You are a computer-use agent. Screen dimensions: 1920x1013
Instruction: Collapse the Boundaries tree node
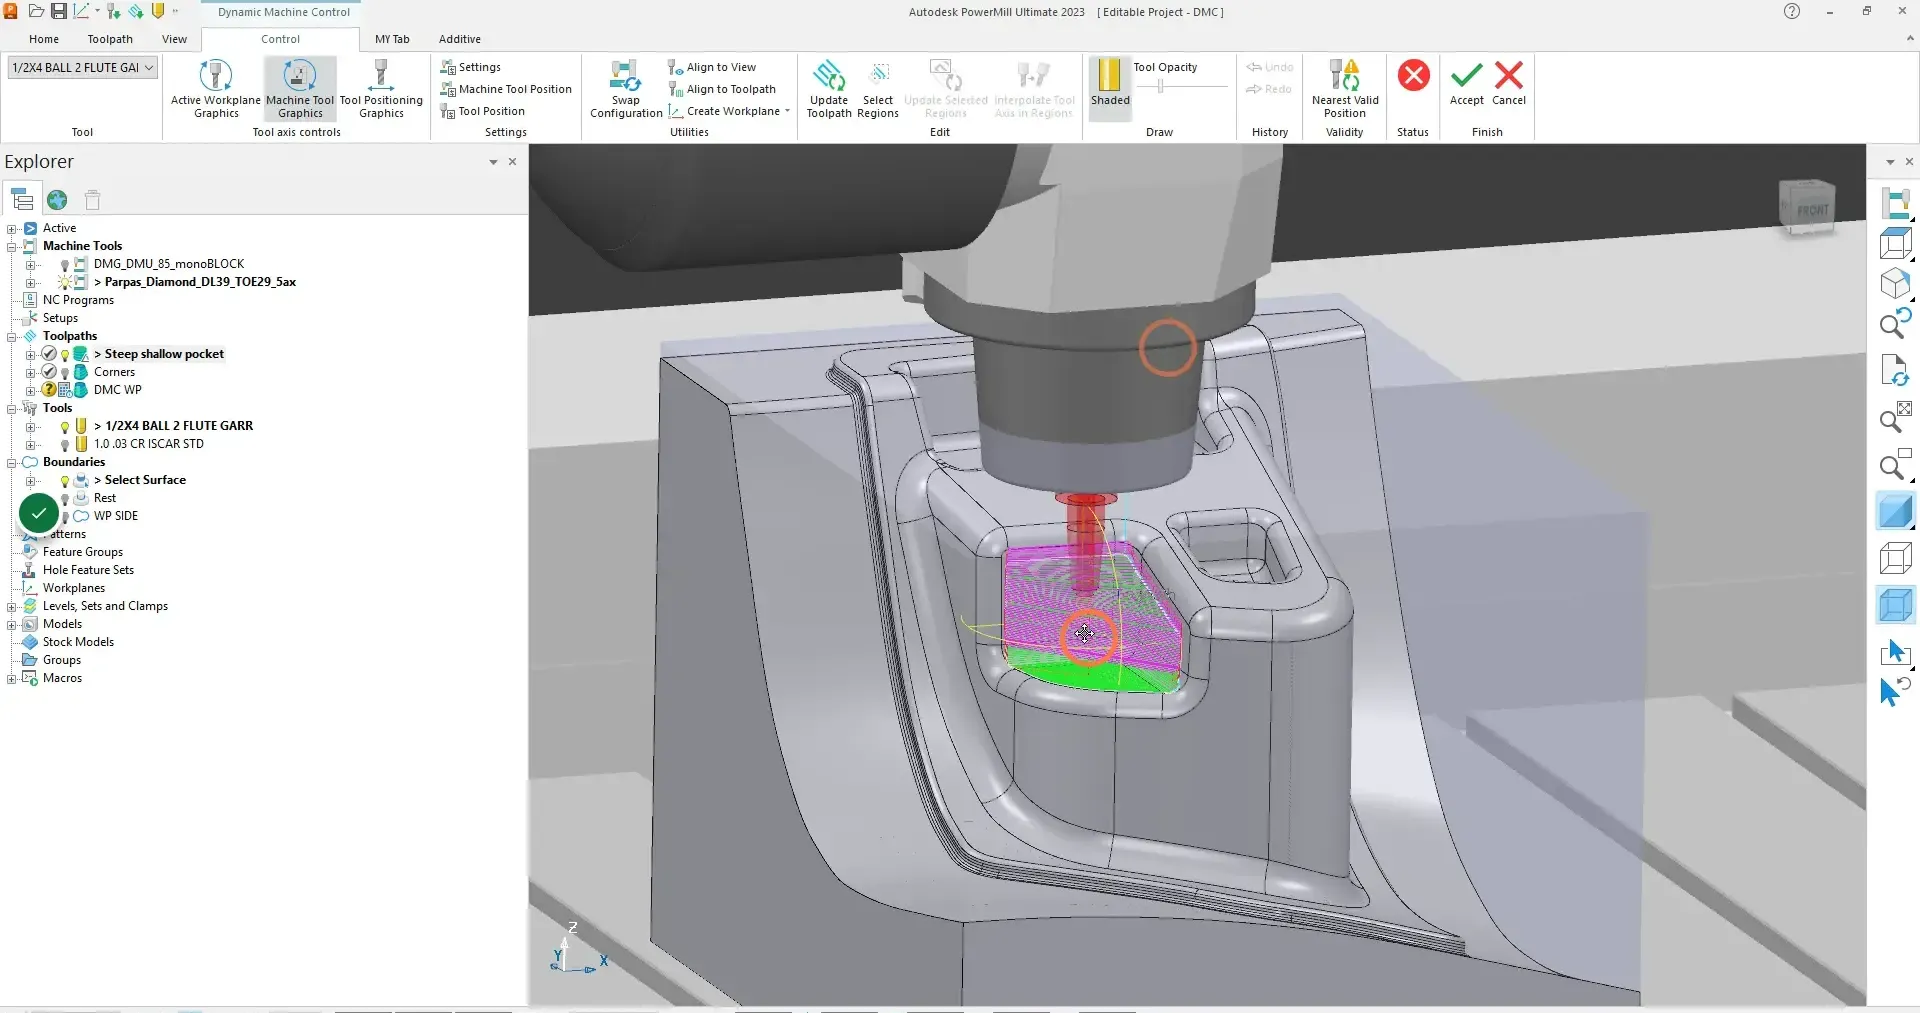coord(12,462)
